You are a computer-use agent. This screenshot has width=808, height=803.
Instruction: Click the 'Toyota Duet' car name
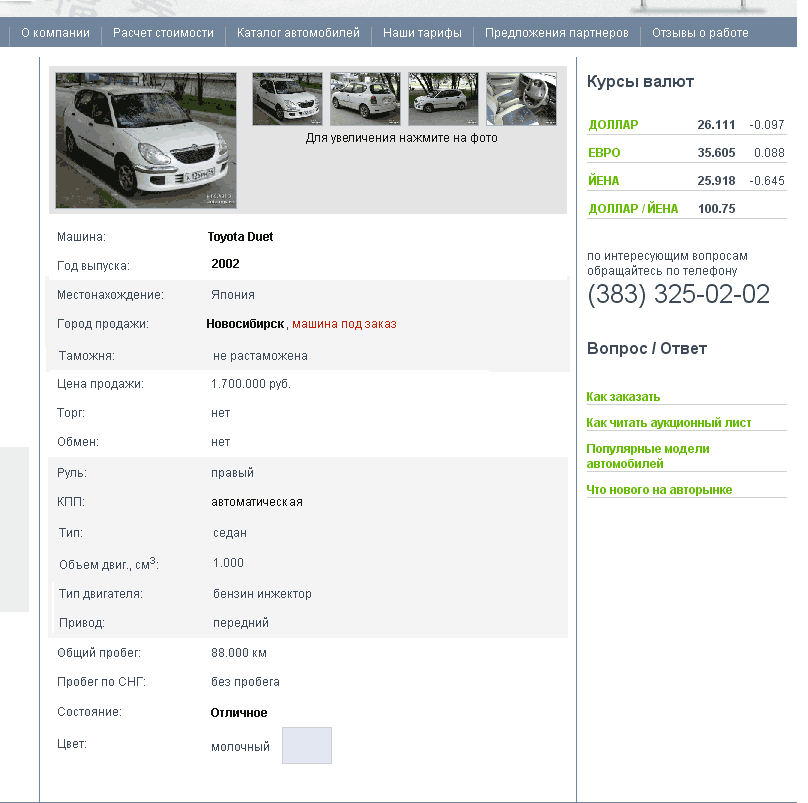pos(240,237)
